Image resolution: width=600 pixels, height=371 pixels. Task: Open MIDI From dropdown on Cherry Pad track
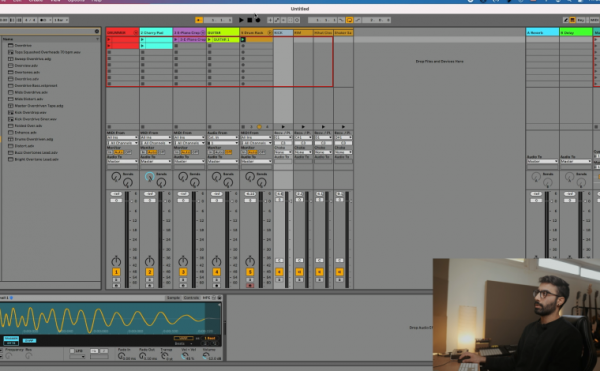point(155,138)
